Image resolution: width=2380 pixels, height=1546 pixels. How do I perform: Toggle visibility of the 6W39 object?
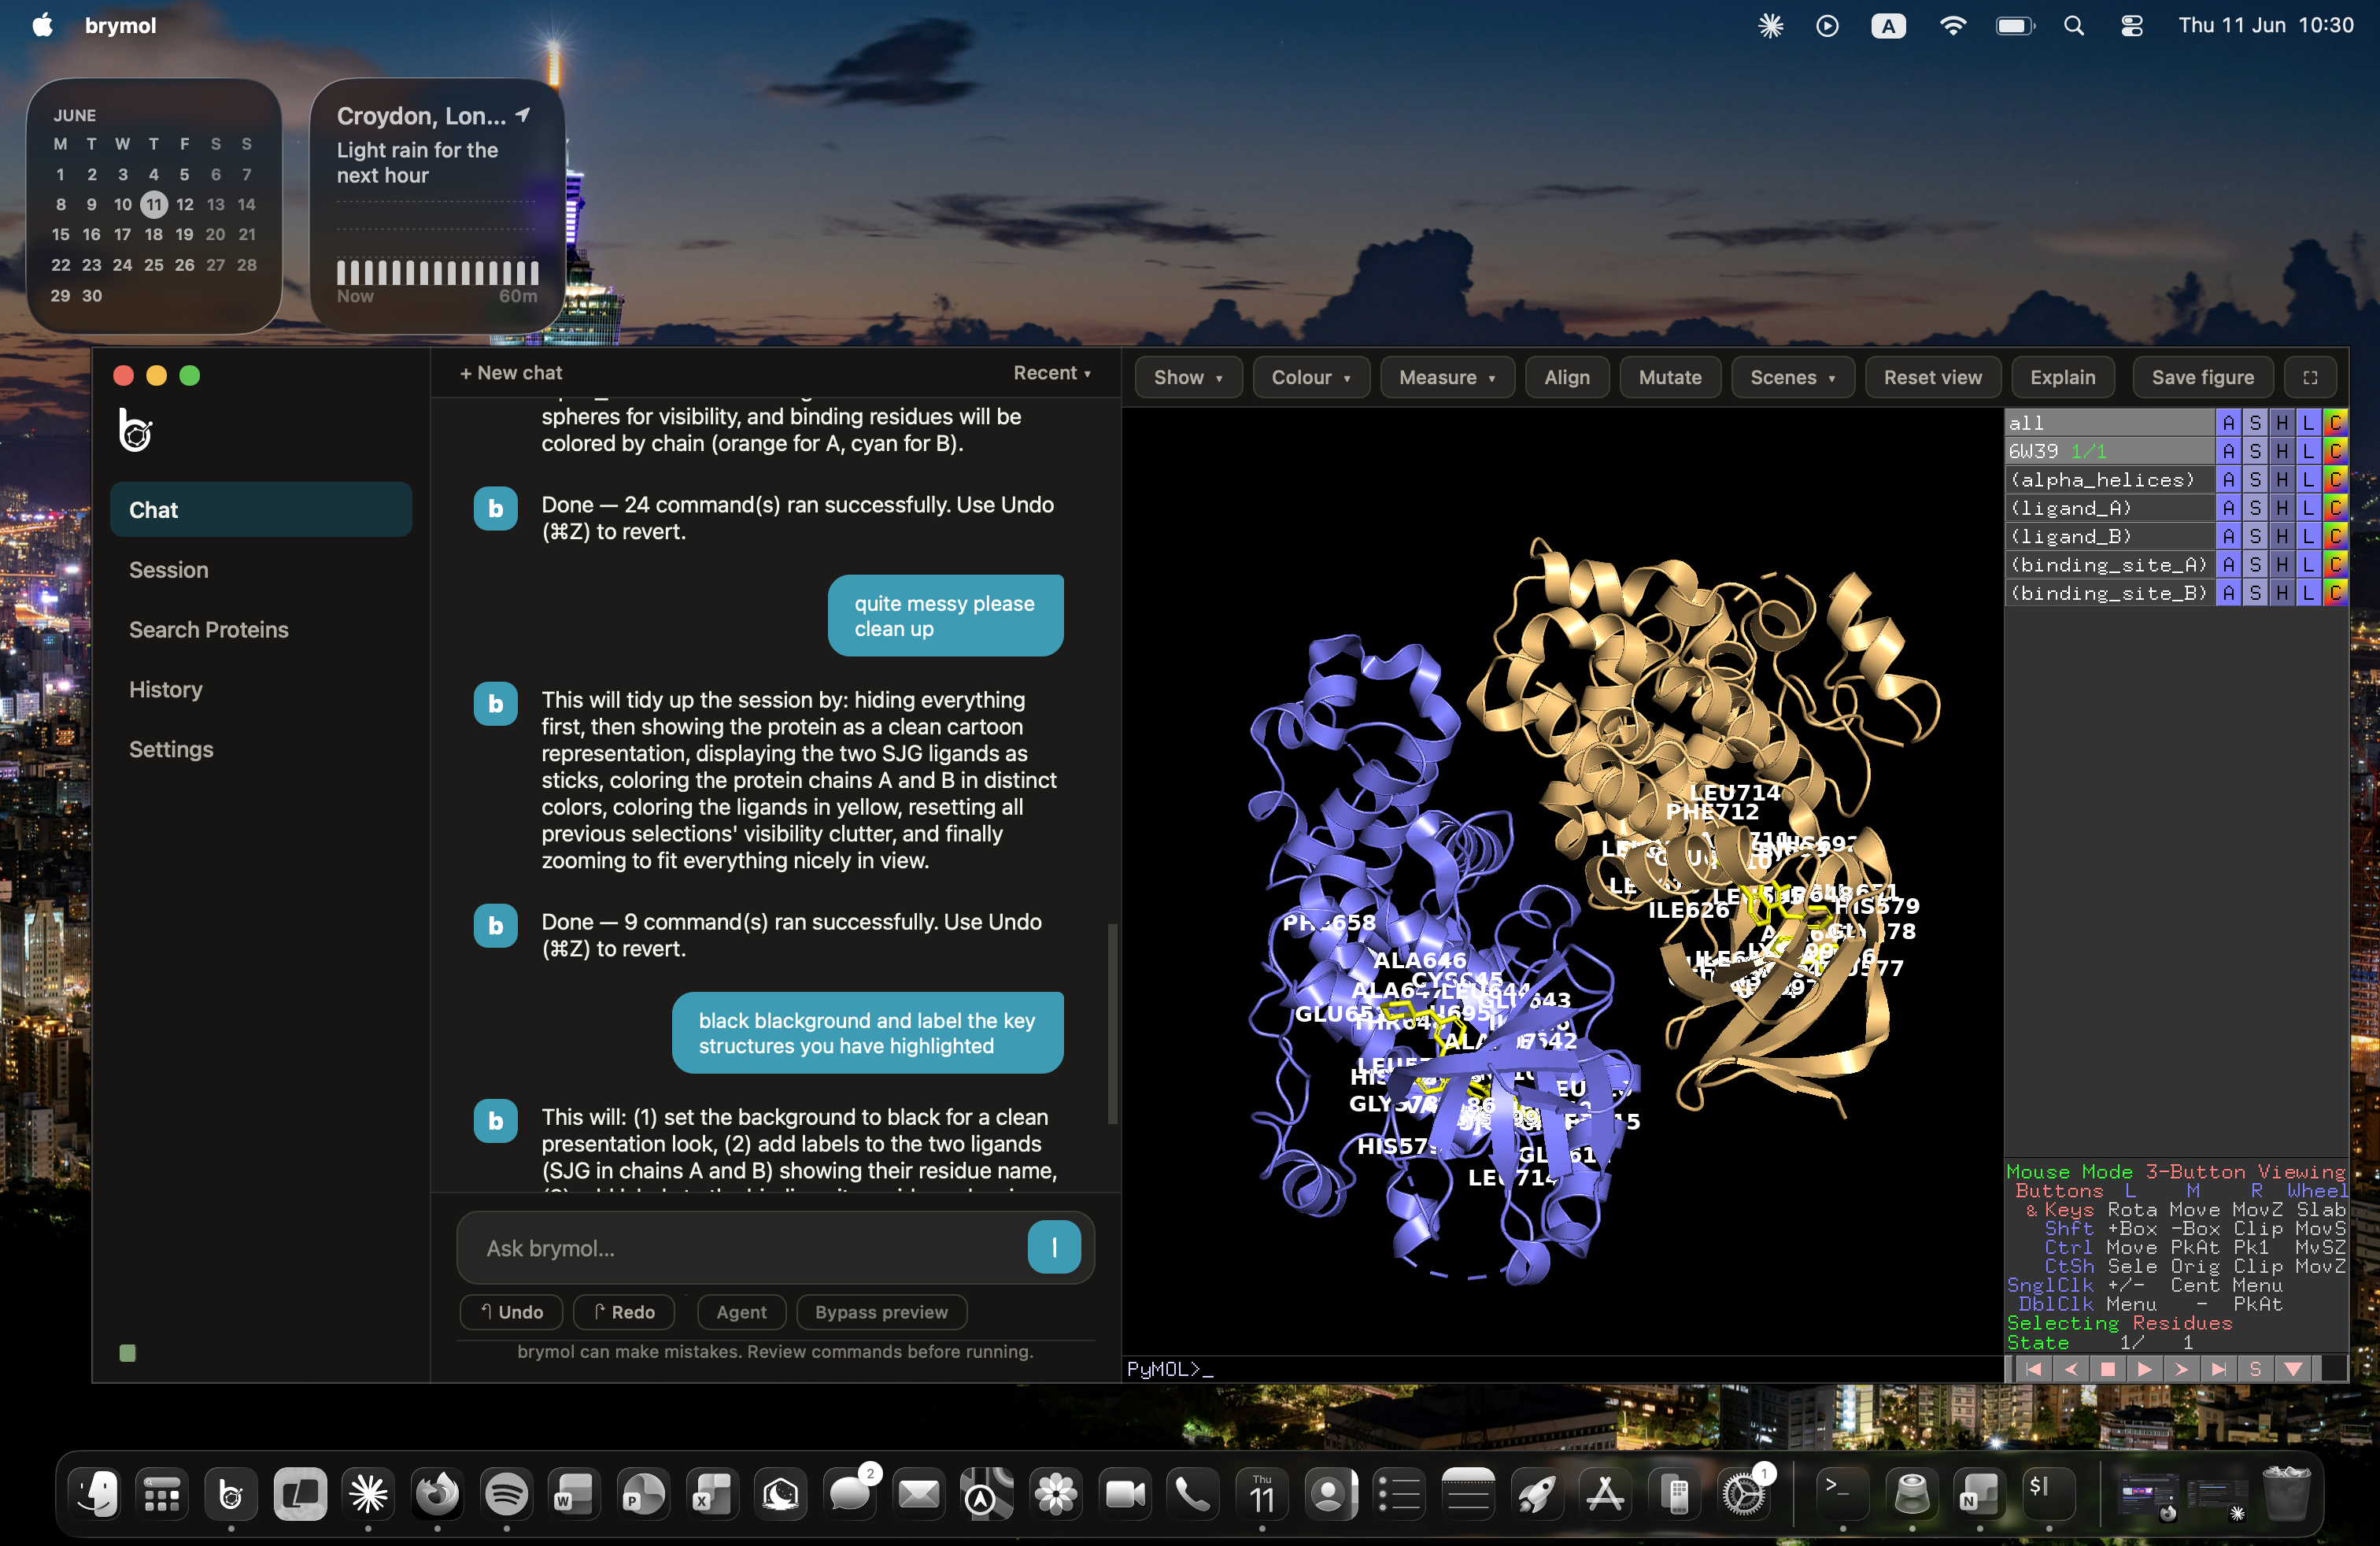click(x=2109, y=451)
